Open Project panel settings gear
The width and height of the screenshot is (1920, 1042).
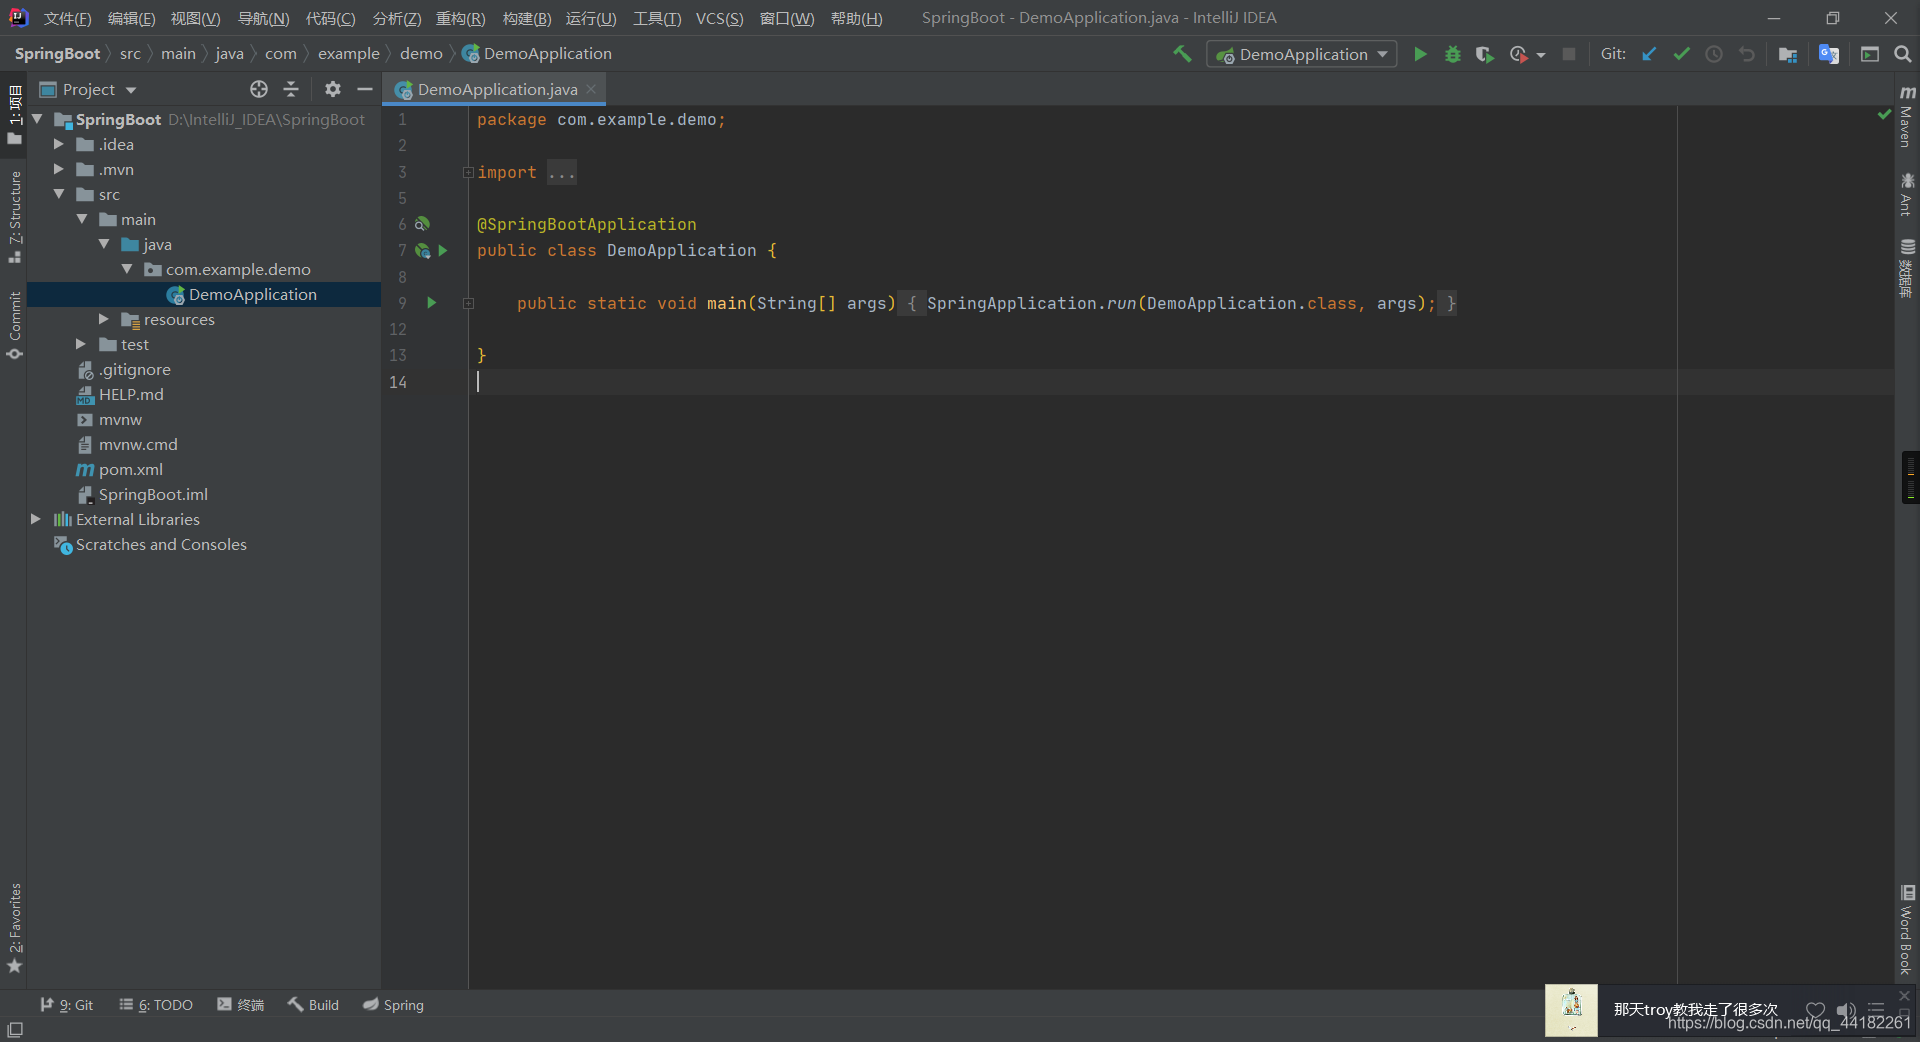point(333,89)
